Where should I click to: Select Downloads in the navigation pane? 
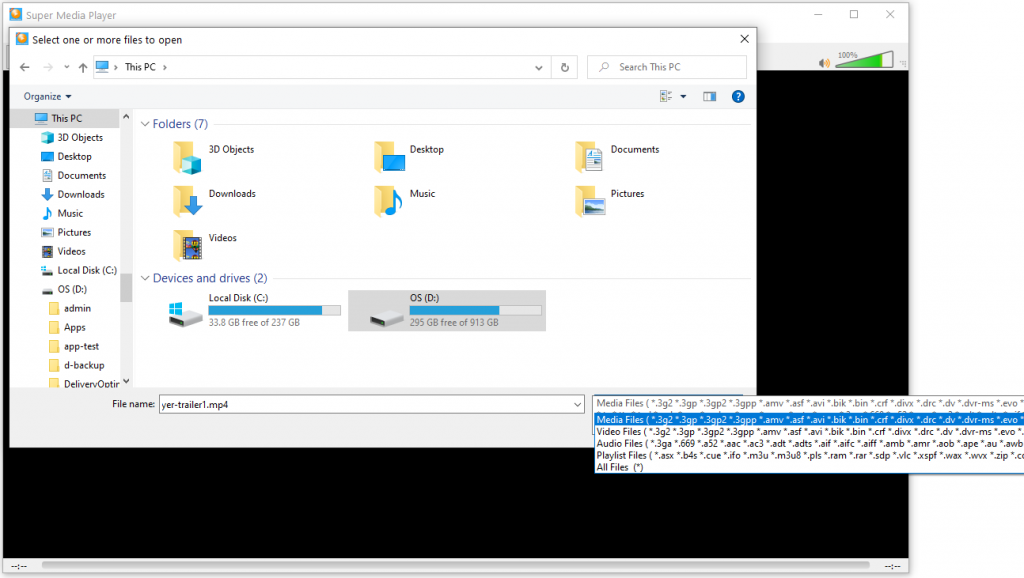[x=80, y=194]
